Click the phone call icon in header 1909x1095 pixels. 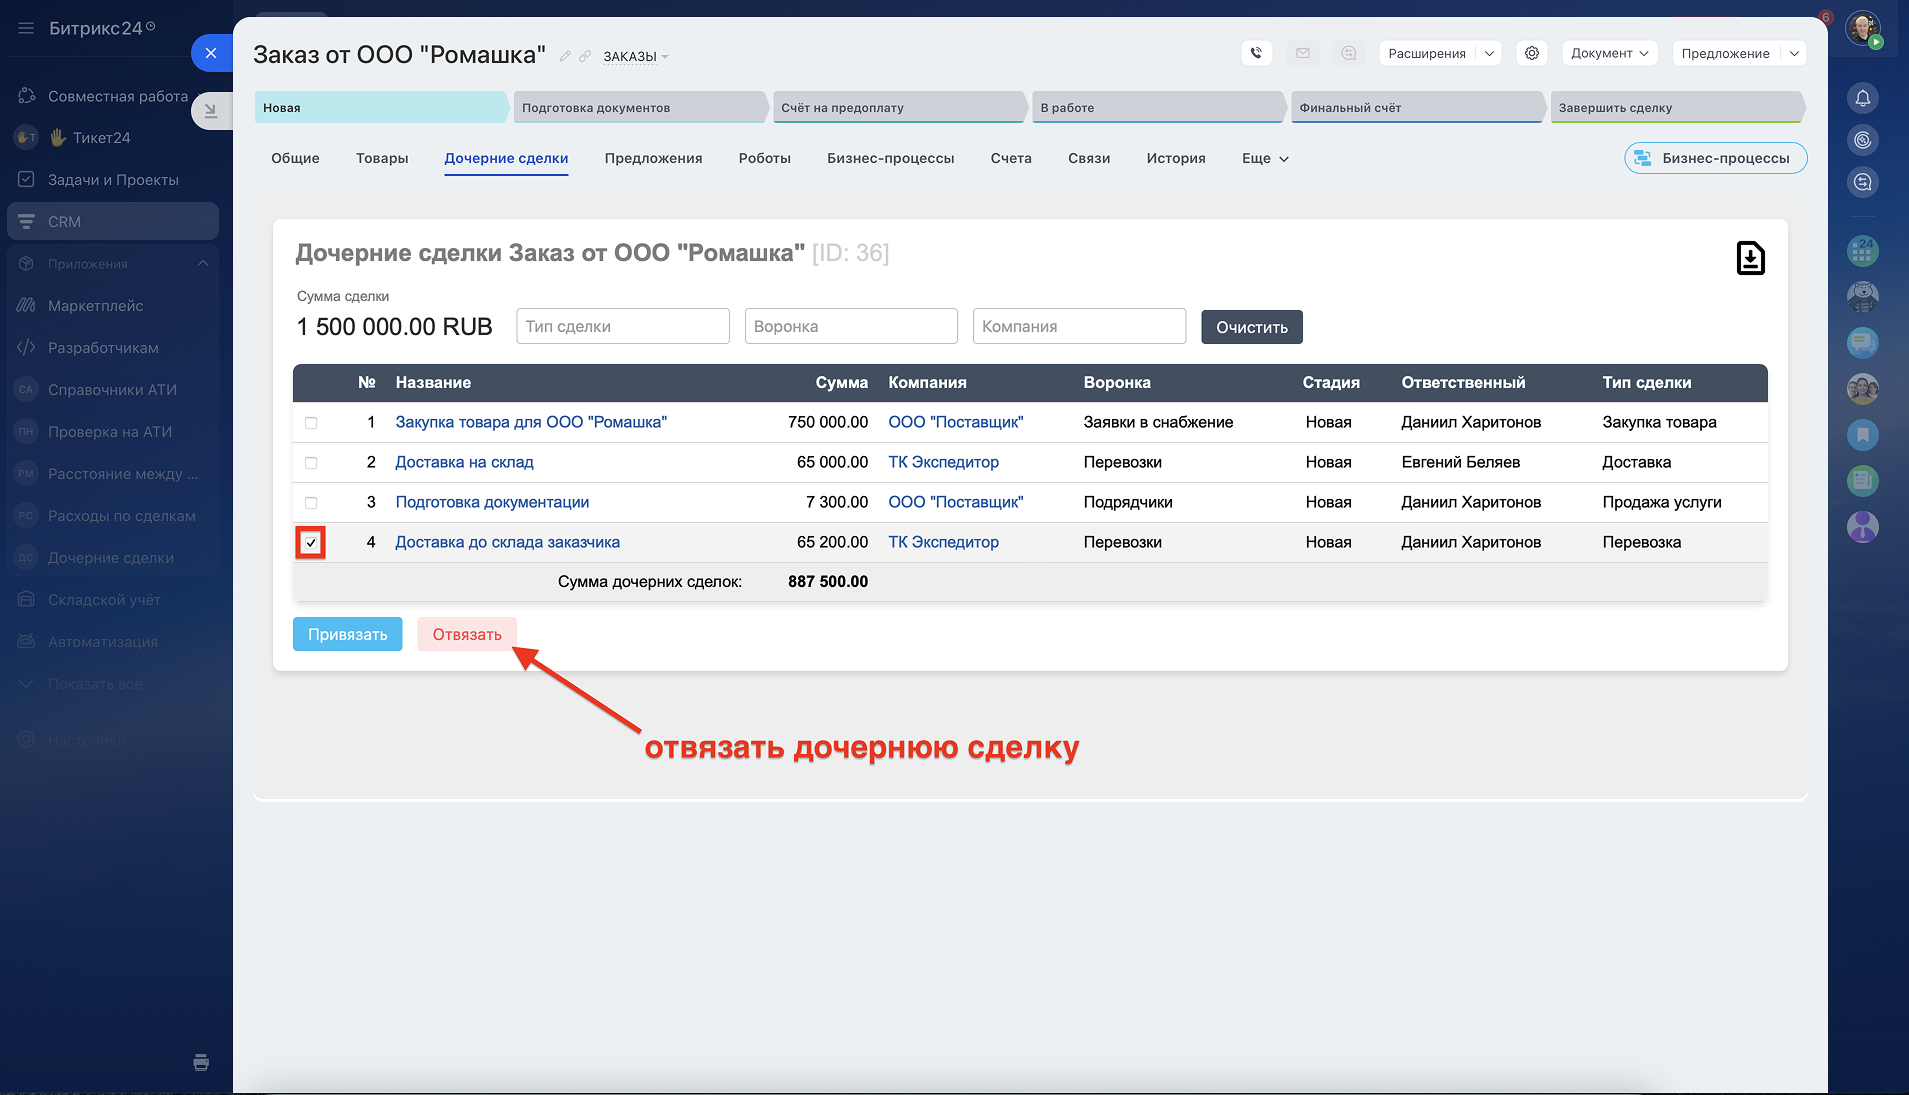(x=1256, y=53)
